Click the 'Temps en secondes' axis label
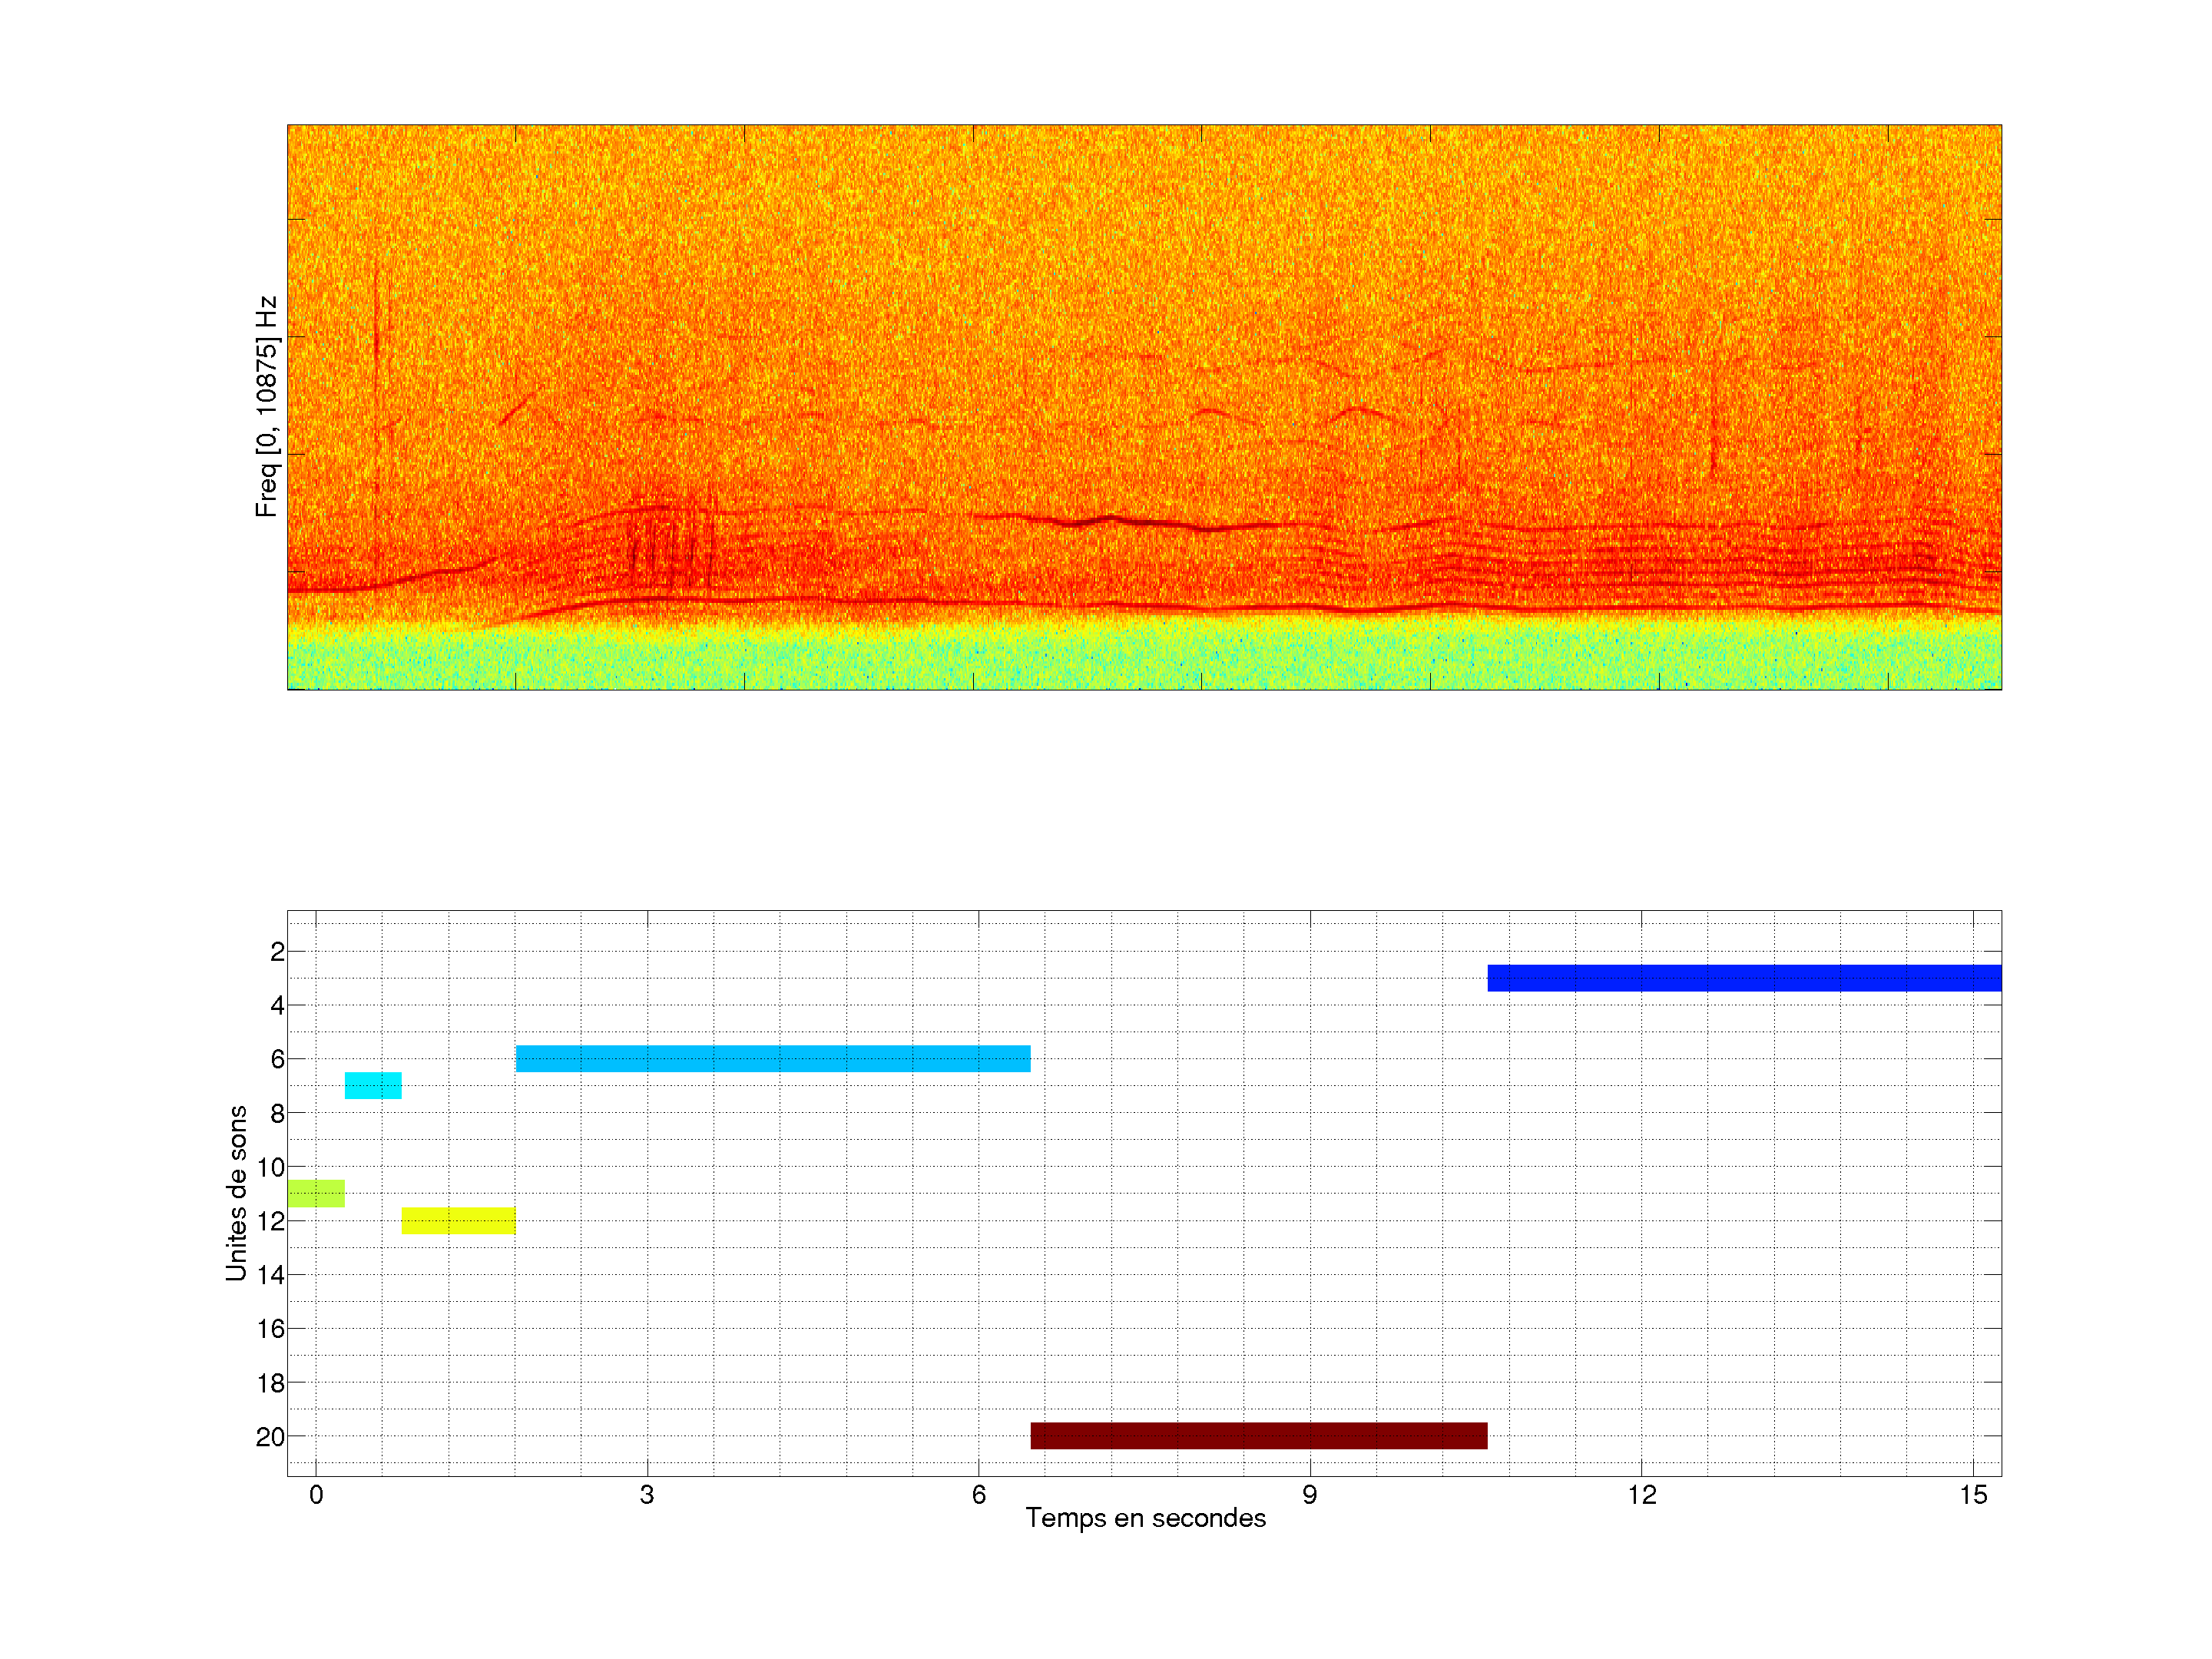This screenshot has width=2212, height=1659. click(1145, 1518)
